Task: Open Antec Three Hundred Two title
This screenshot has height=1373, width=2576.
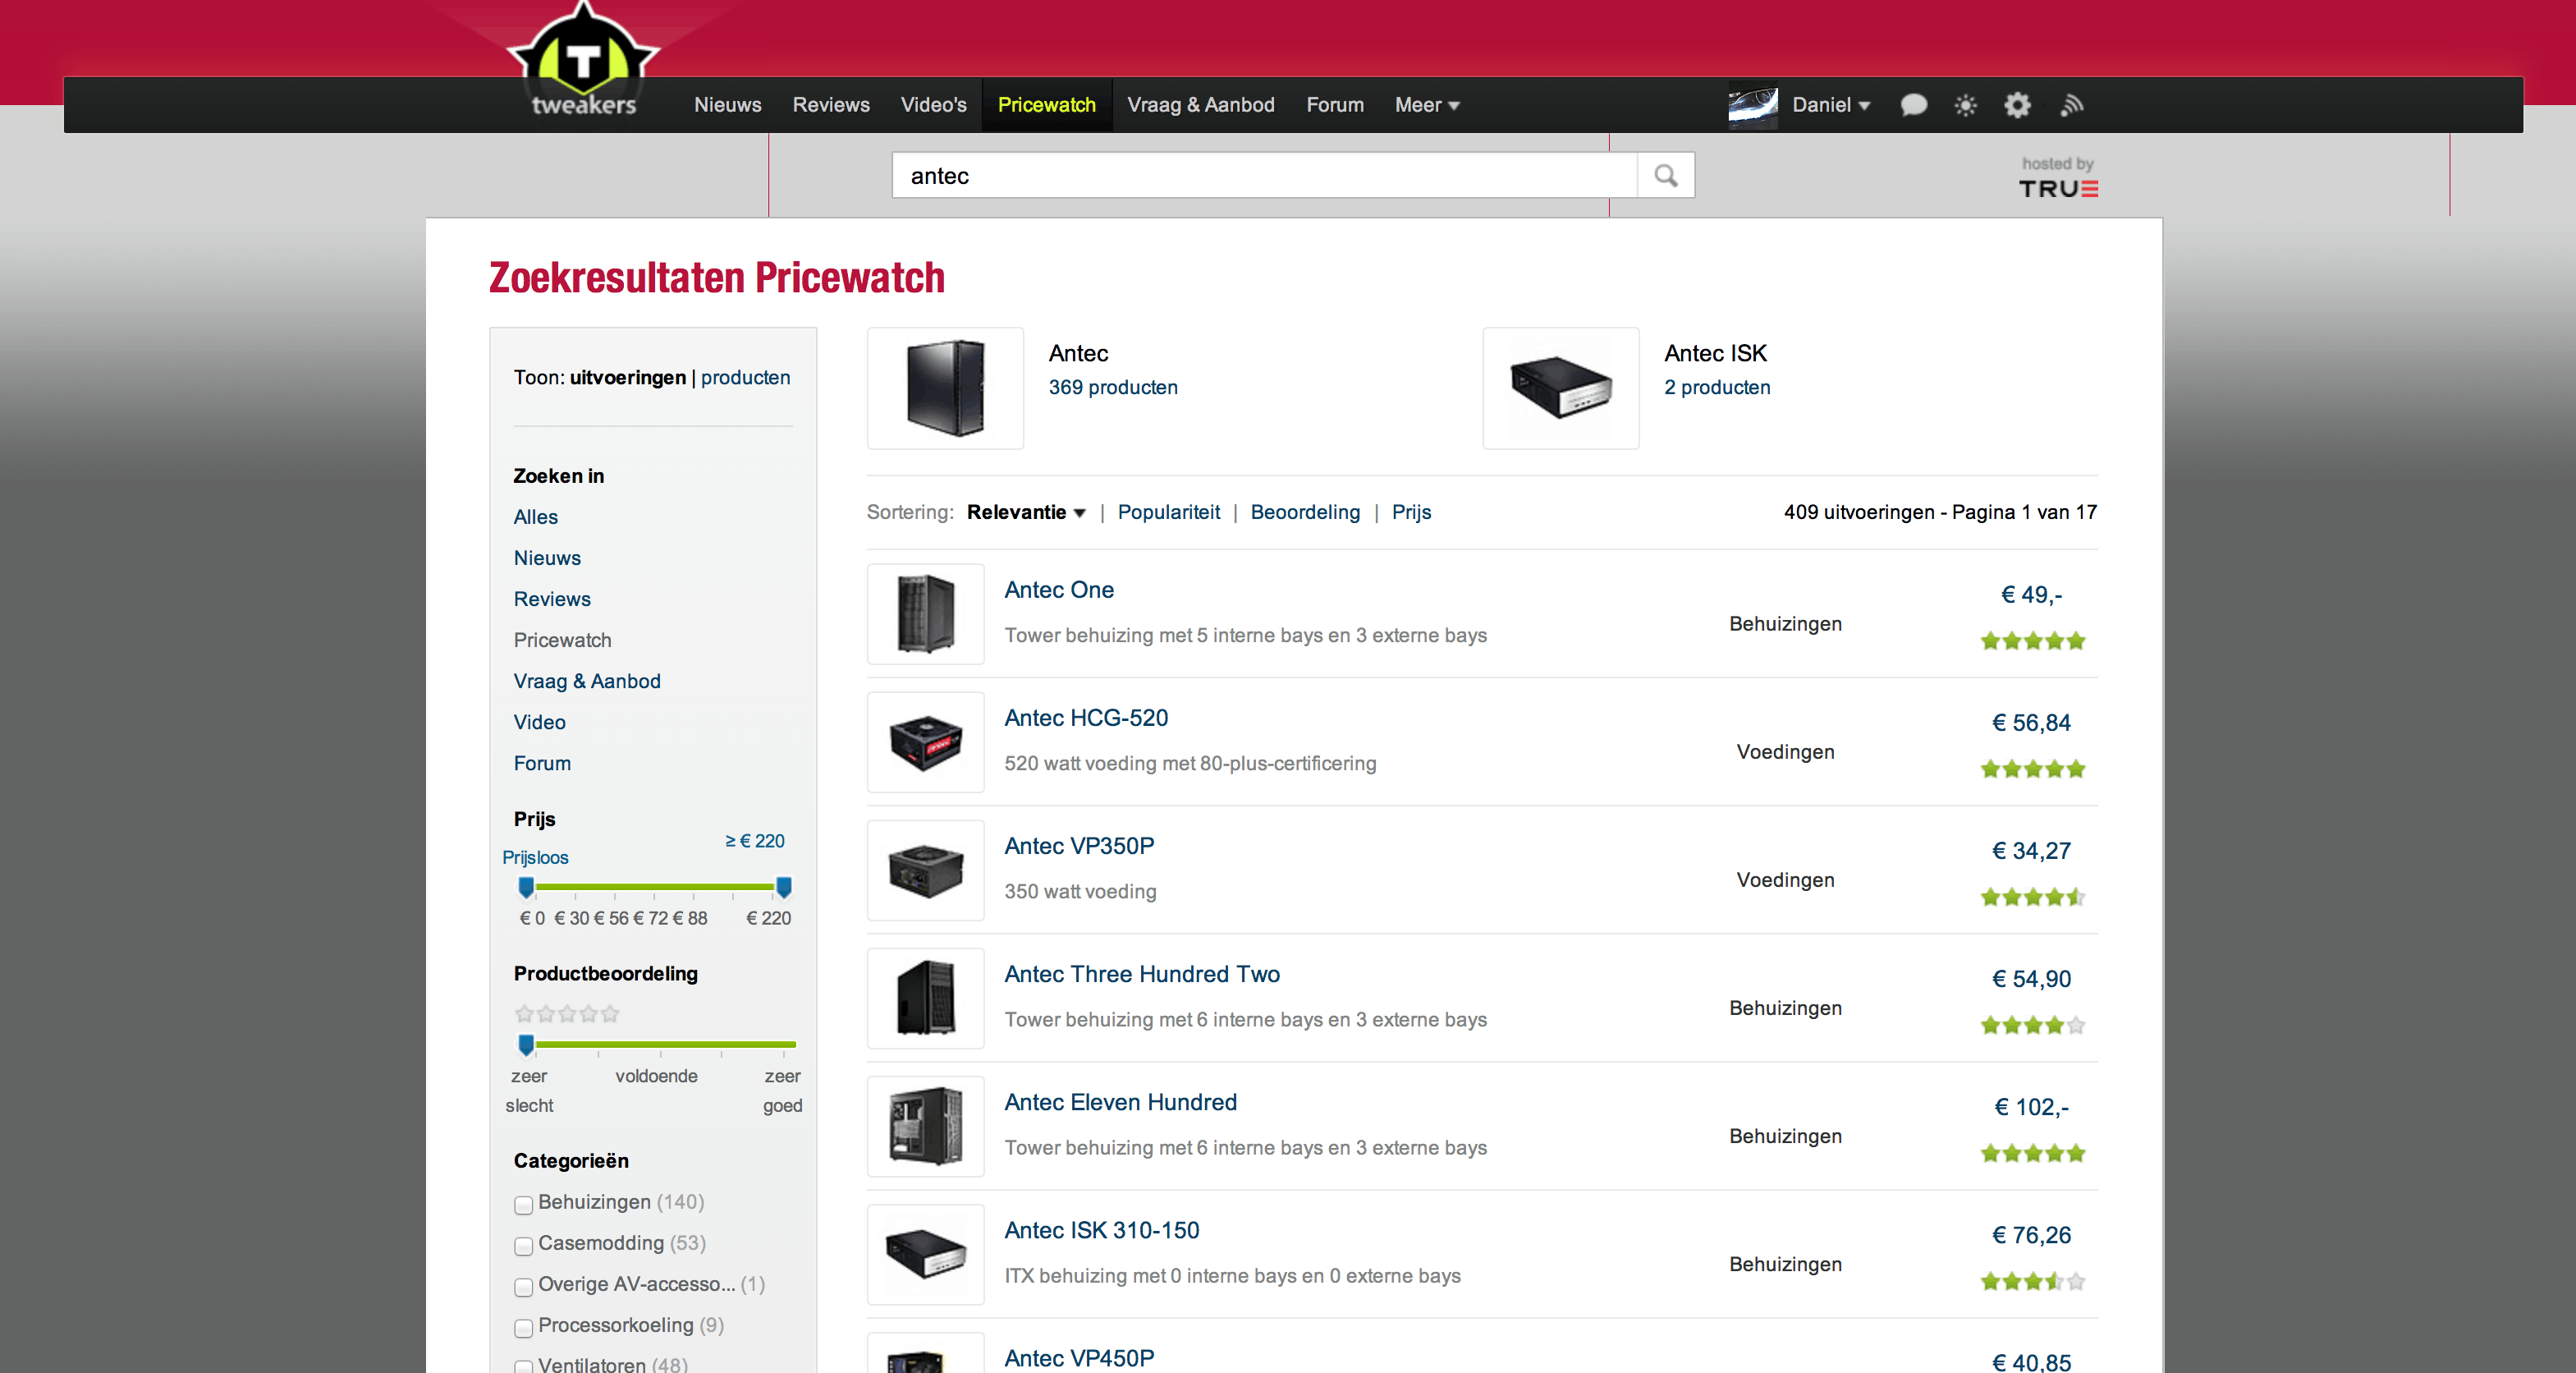Action: [x=1142, y=974]
